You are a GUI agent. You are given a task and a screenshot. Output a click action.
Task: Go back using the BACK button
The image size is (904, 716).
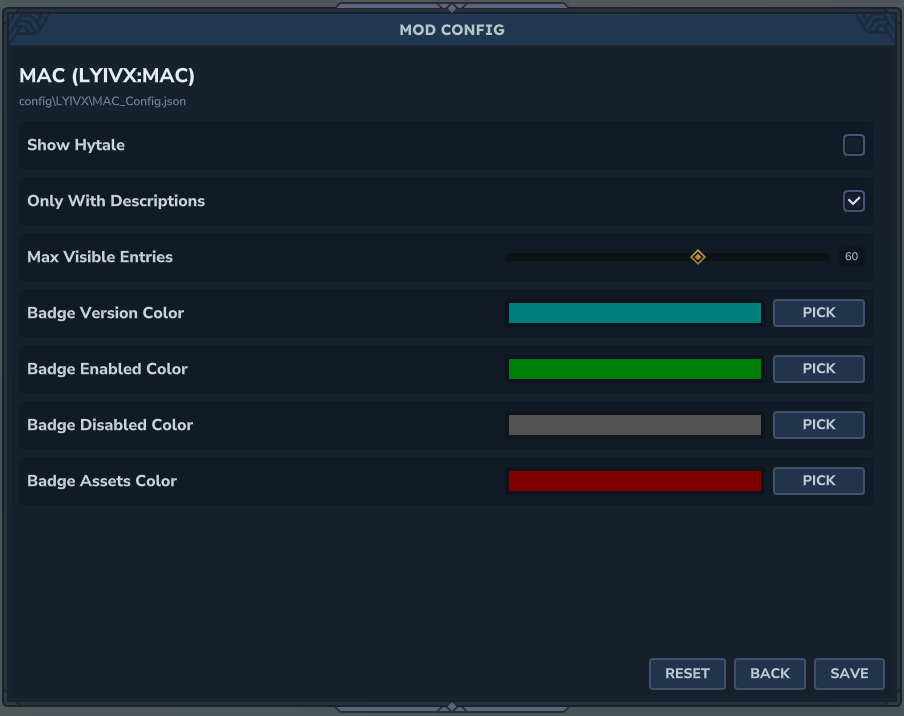click(x=770, y=674)
